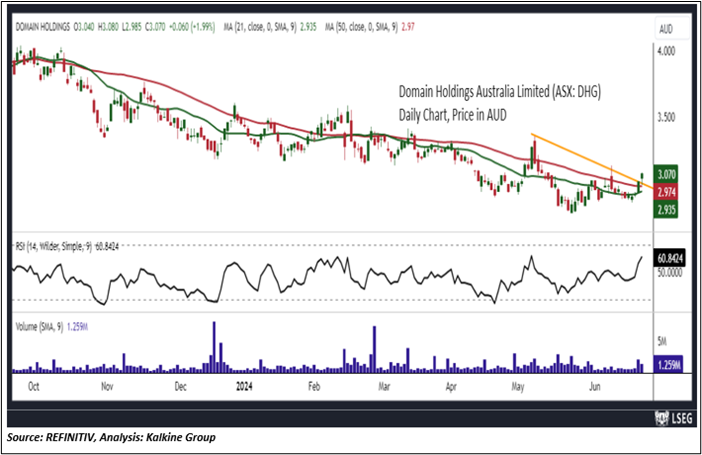This screenshot has height=455, width=702.
Task: Click the Oct label on time axis
Action: pos(34,386)
